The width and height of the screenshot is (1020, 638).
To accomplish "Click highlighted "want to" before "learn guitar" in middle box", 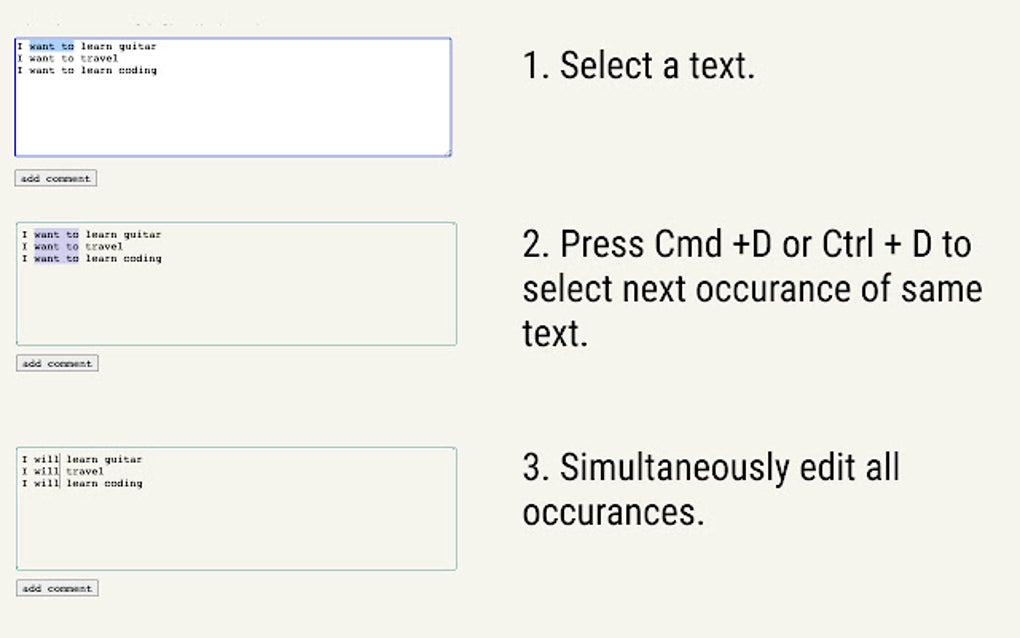I will point(56,235).
